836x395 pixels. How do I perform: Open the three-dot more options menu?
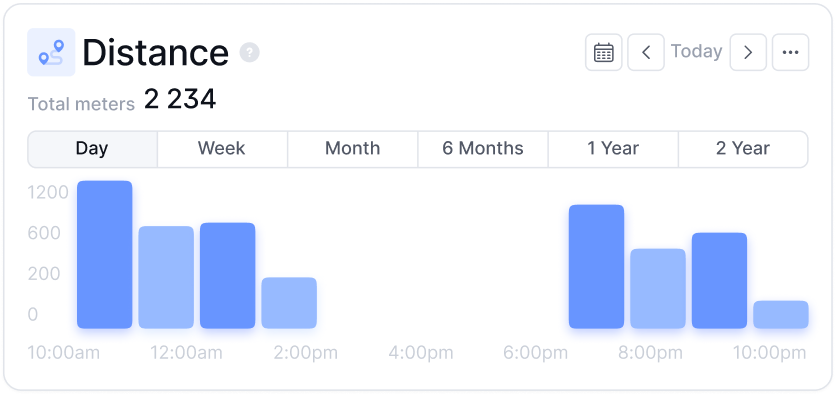(790, 52)
